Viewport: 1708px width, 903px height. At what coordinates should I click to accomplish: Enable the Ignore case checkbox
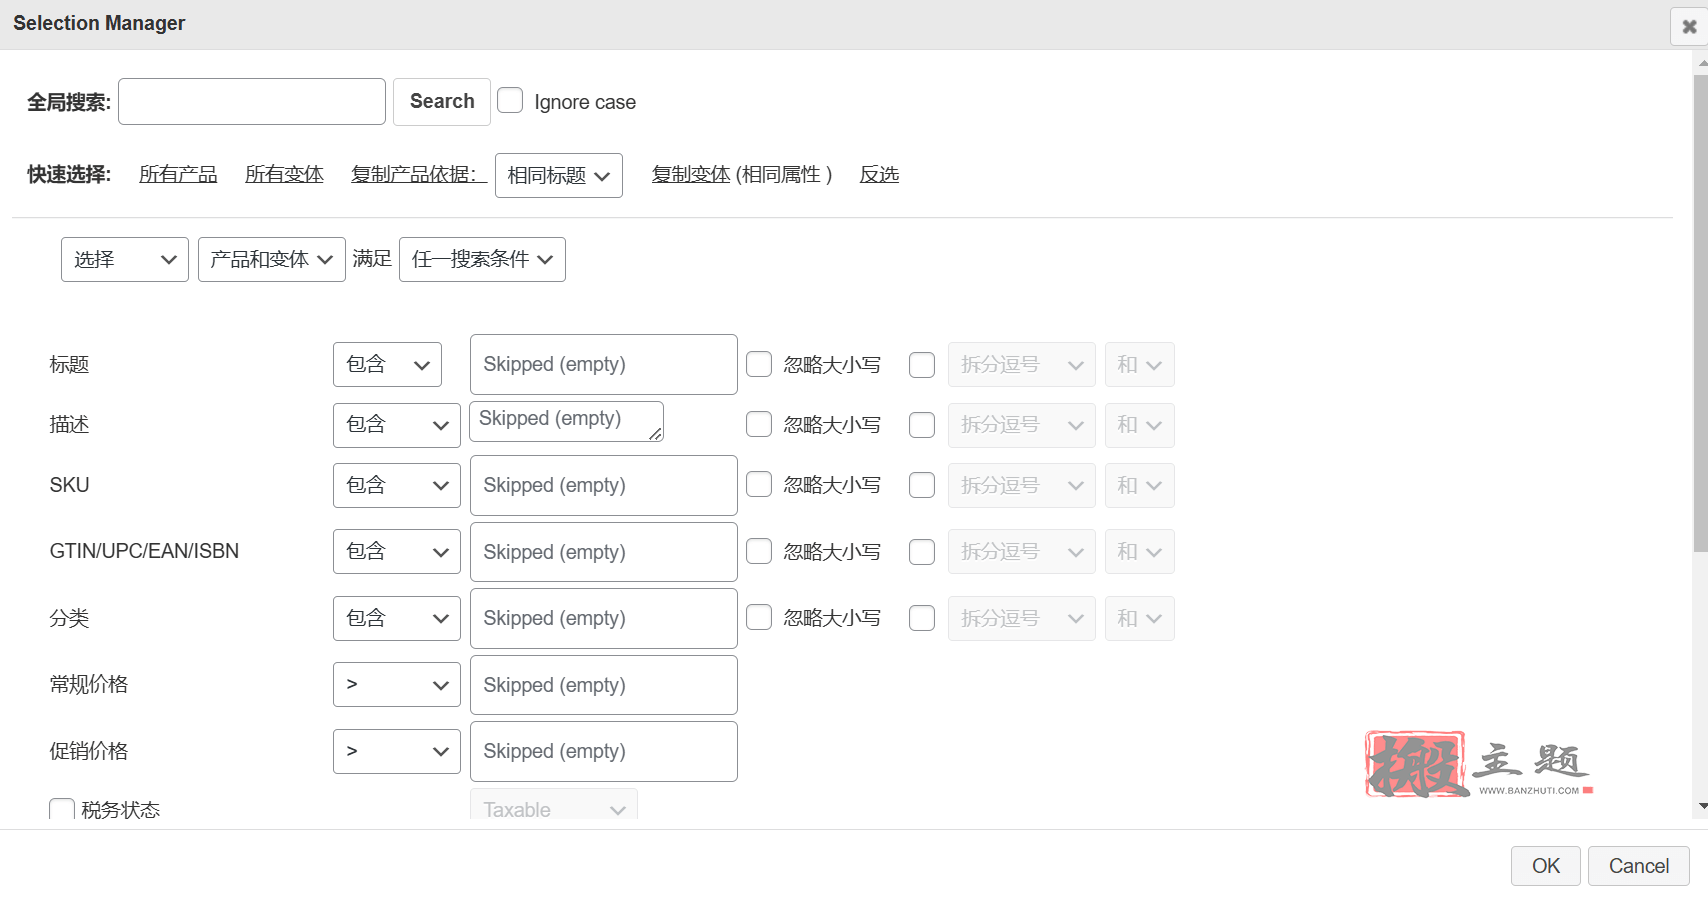click(510, 100)
